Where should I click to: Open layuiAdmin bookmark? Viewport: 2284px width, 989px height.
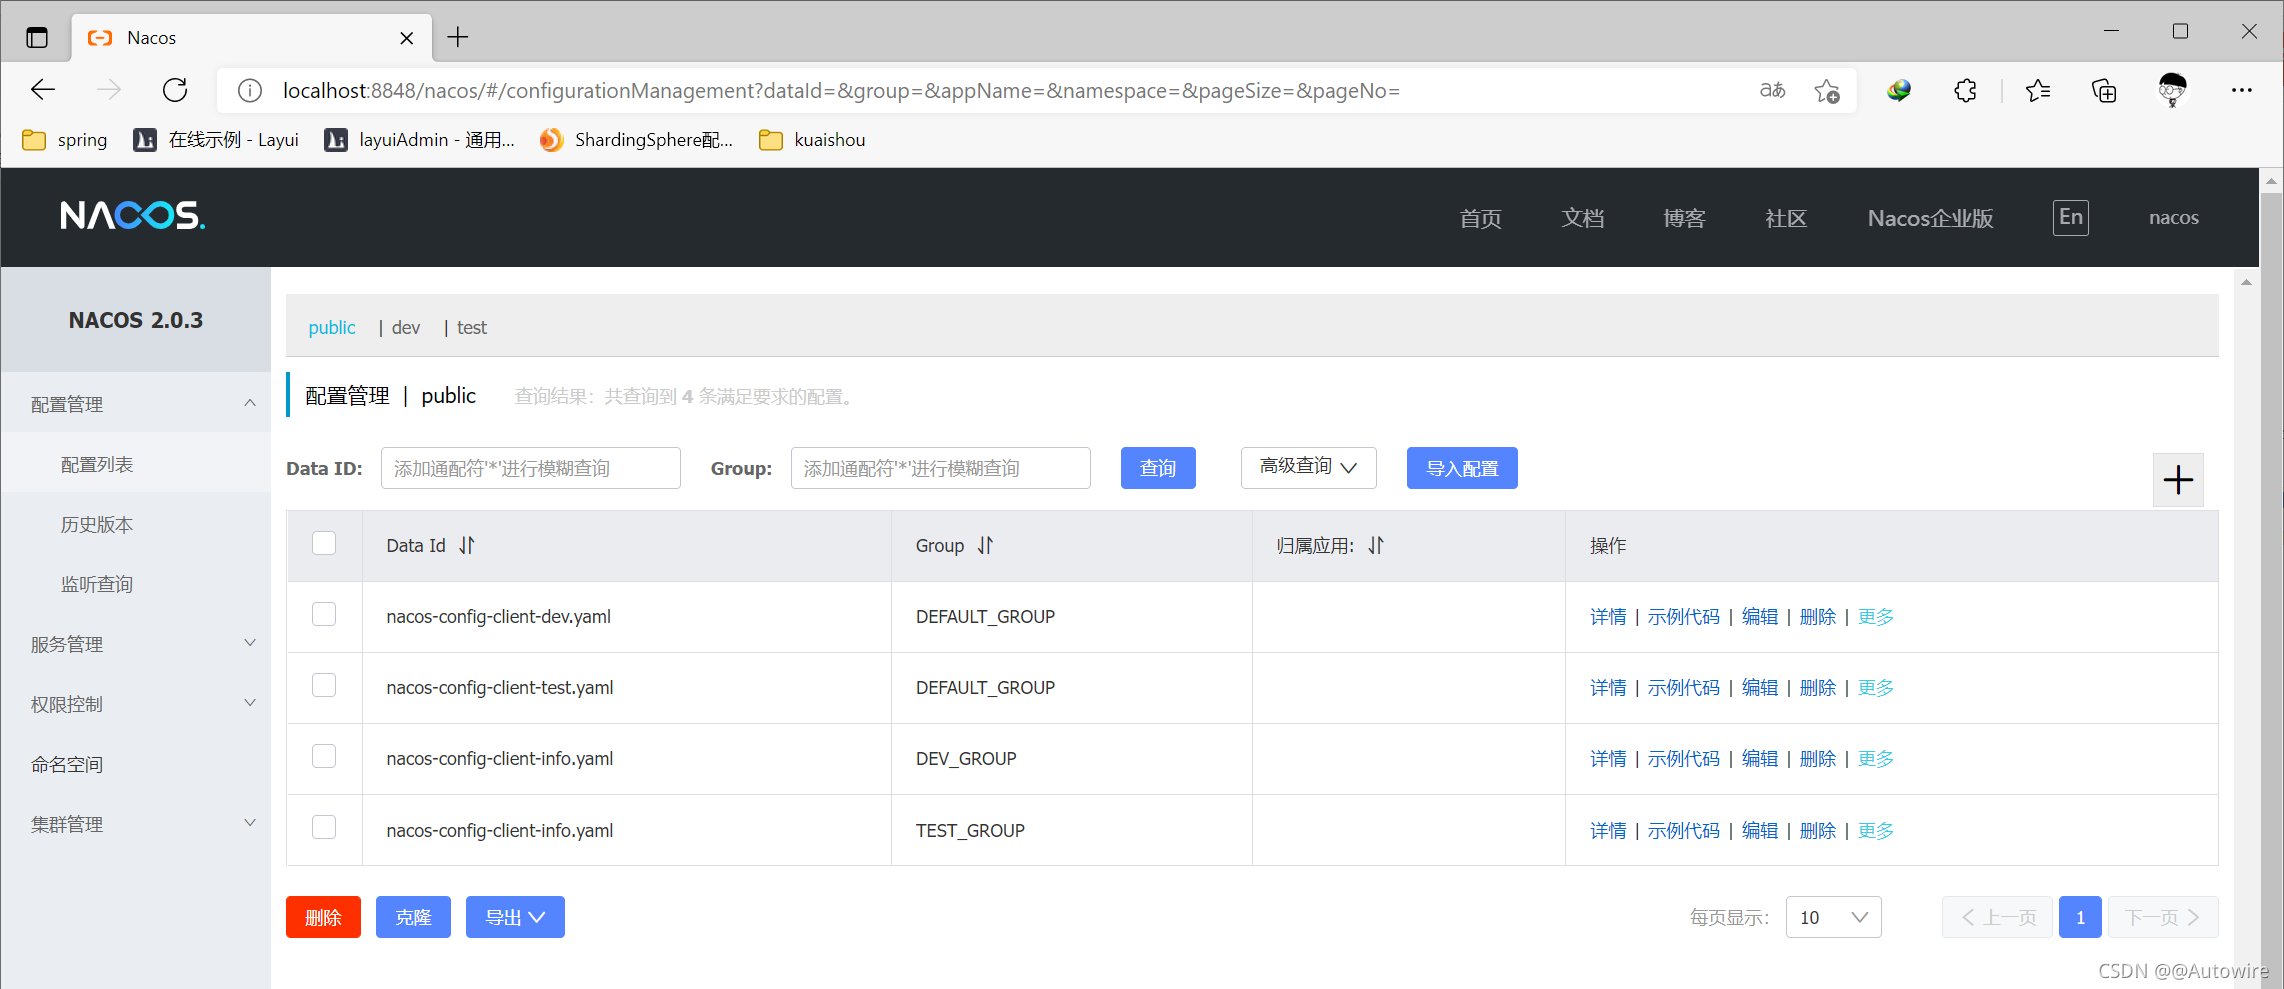(x=419, y=140)
